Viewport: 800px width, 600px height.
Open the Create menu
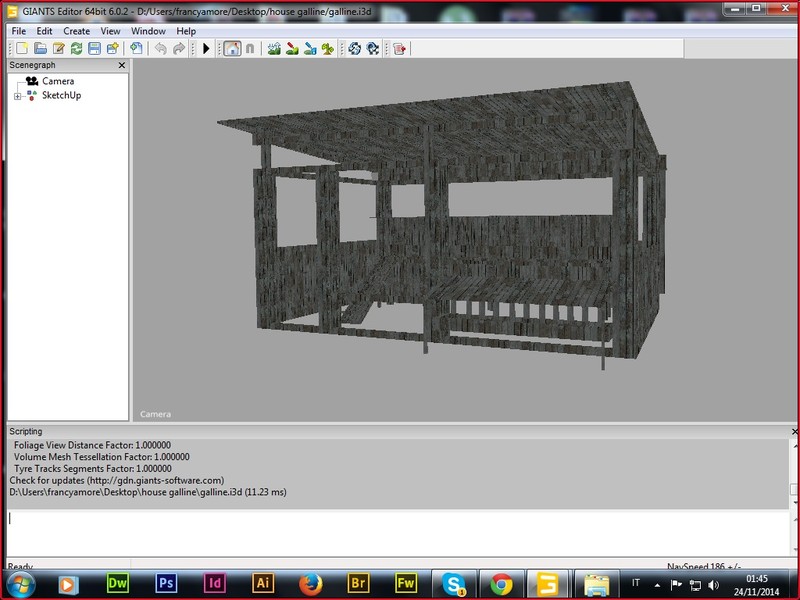[76, 31]
